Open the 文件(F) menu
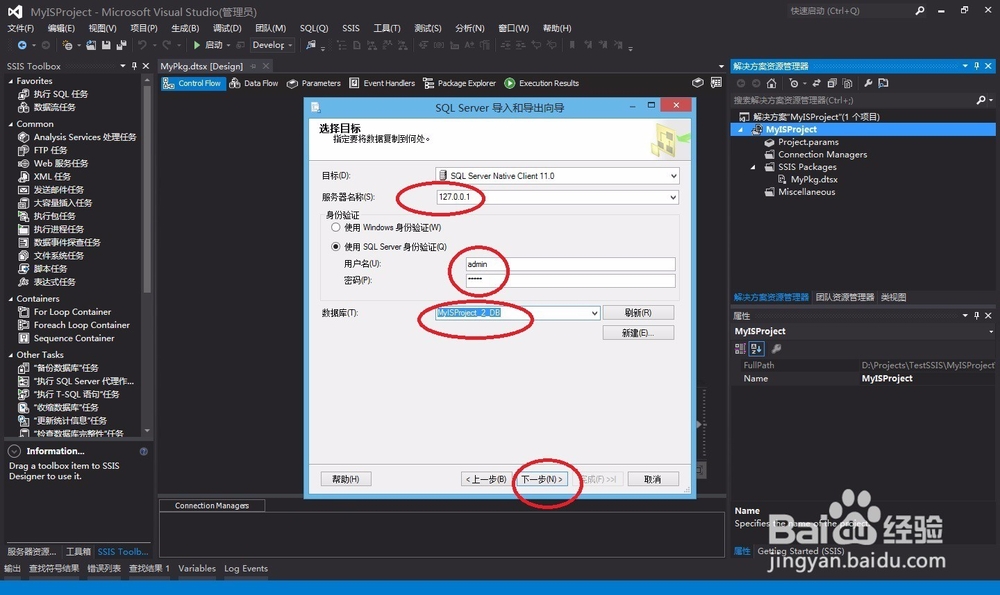Viewport: 1000px width, 595px height. (20, 28)
